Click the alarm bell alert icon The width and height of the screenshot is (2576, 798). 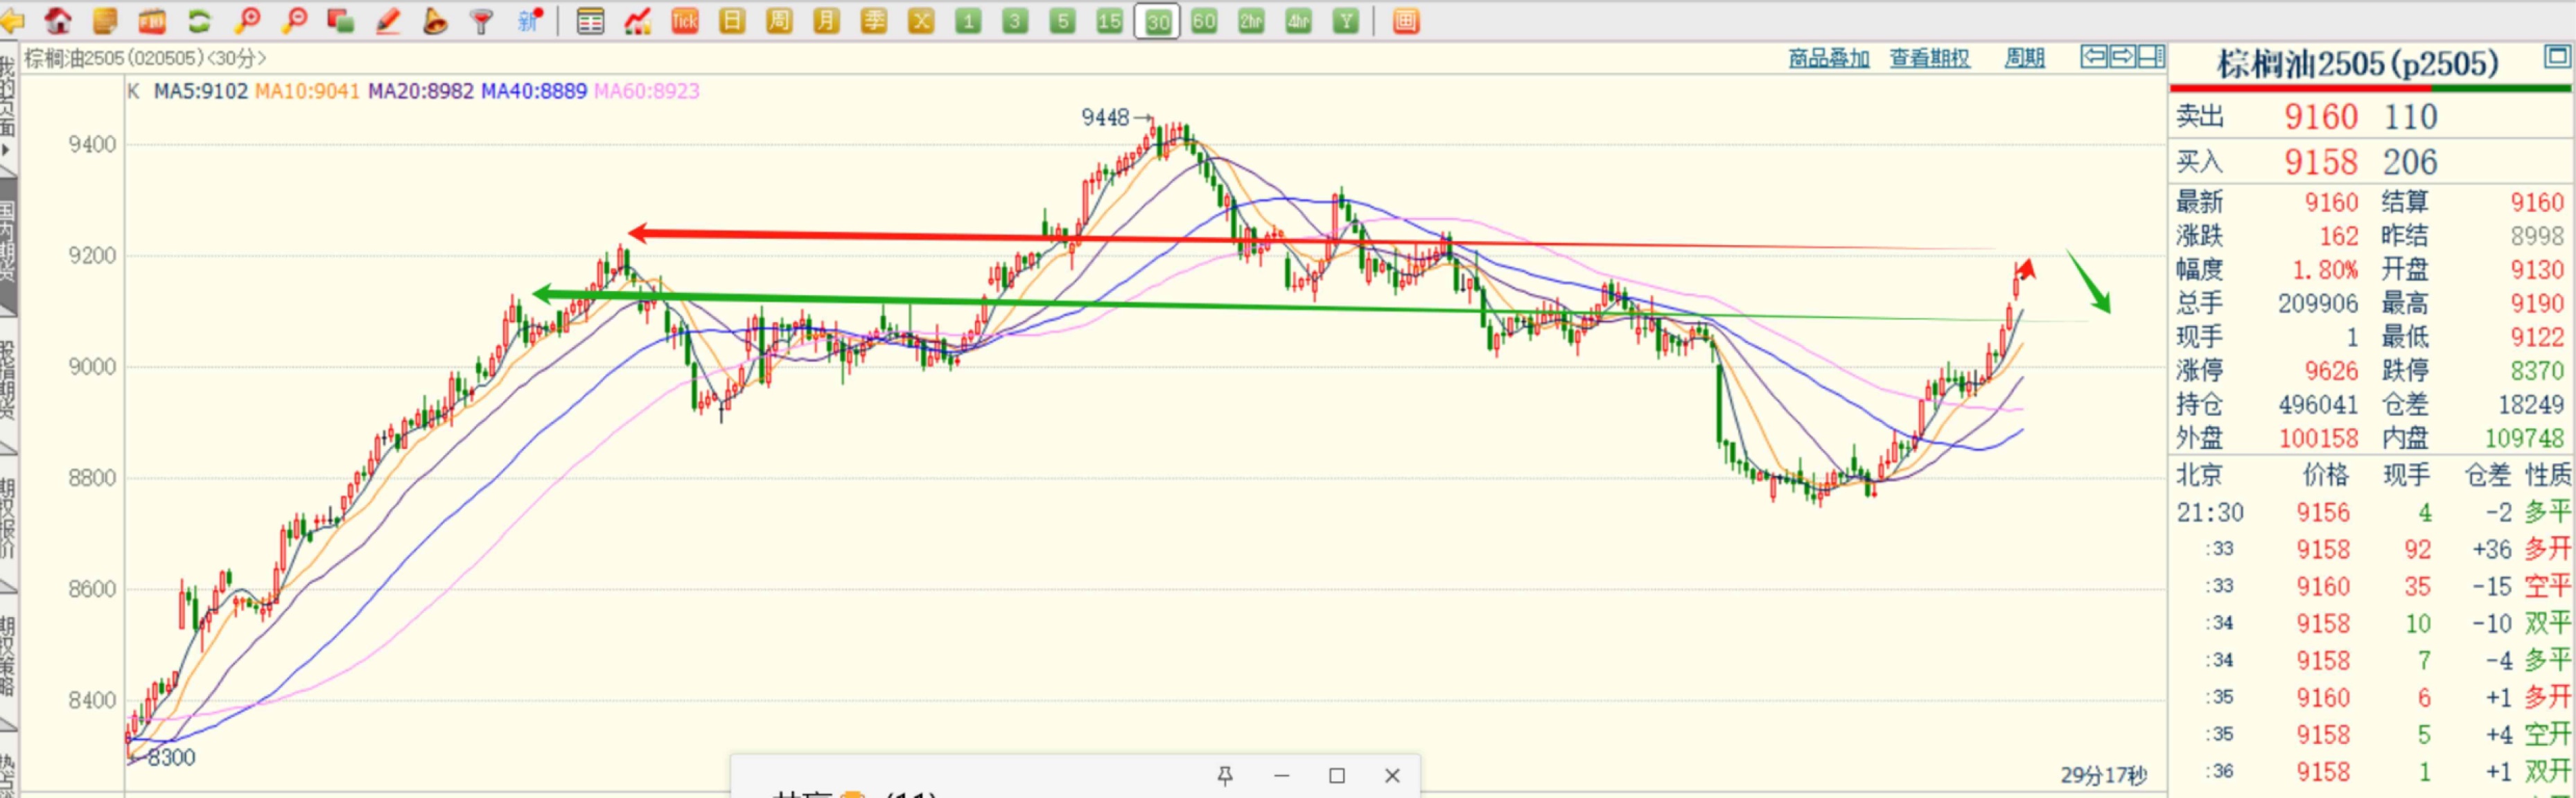(435, 20)
